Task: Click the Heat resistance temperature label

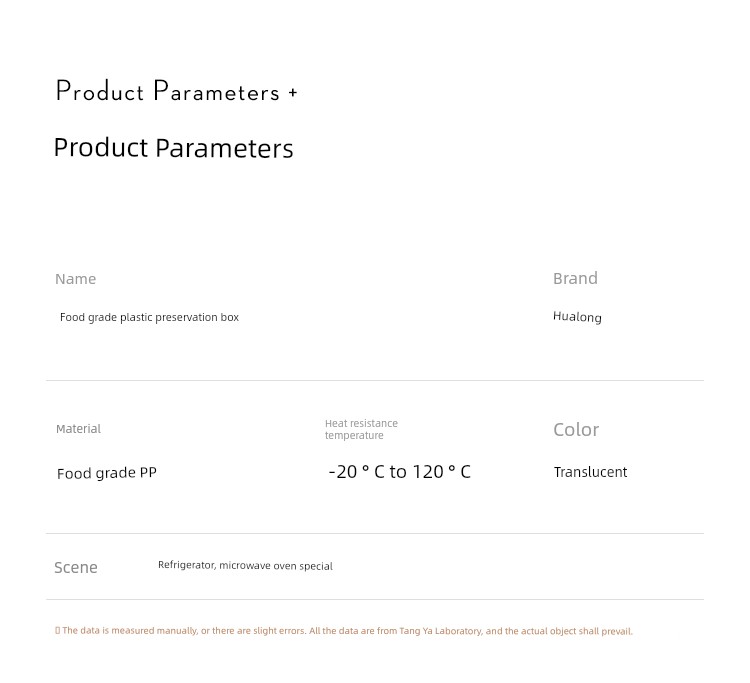Action: pyautogui.click(x=361, y=430)
